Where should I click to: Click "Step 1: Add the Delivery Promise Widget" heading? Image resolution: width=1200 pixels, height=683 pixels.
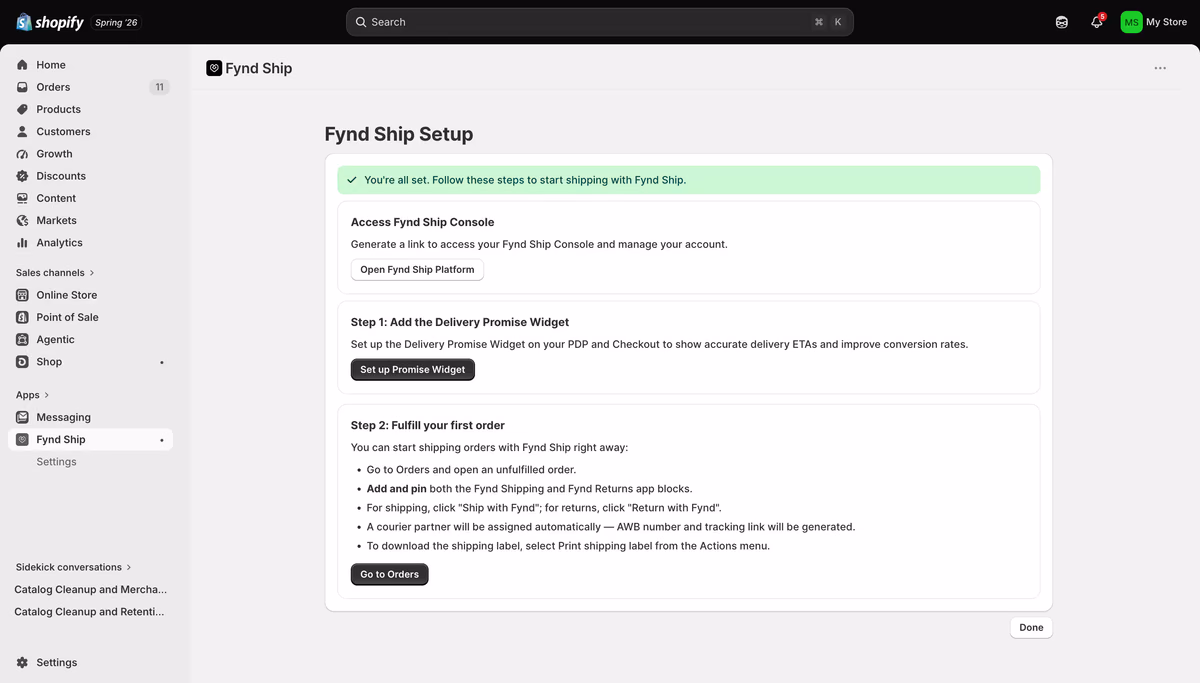pyautogui.click(x=460, y=322)
